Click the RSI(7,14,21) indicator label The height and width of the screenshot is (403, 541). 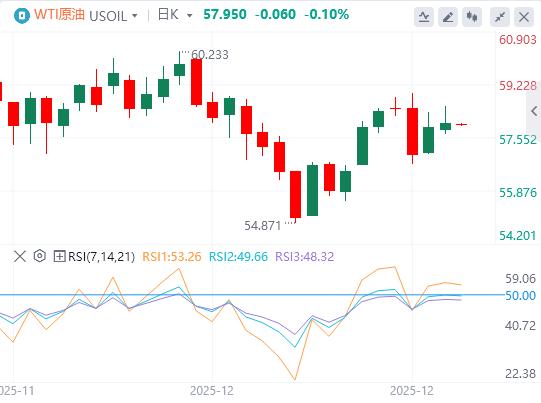click(x=101, y=257)
